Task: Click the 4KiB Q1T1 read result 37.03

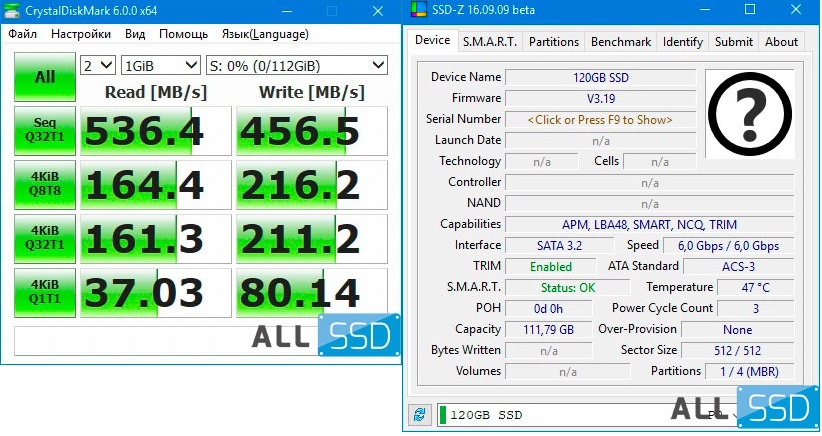Action: click(155, 292)
